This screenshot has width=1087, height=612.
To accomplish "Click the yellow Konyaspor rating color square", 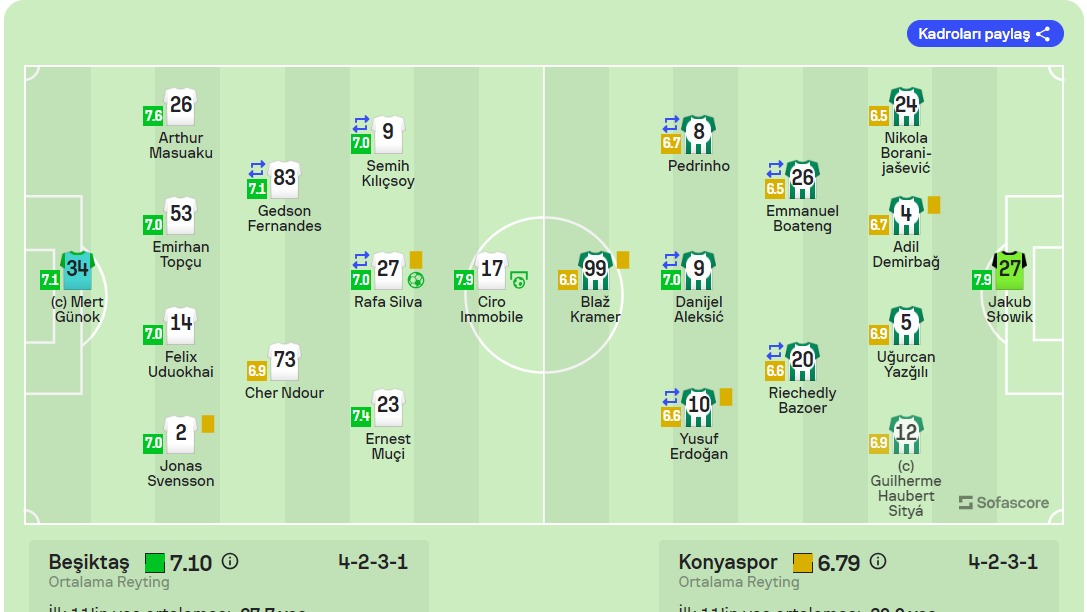I will point(803,563).
